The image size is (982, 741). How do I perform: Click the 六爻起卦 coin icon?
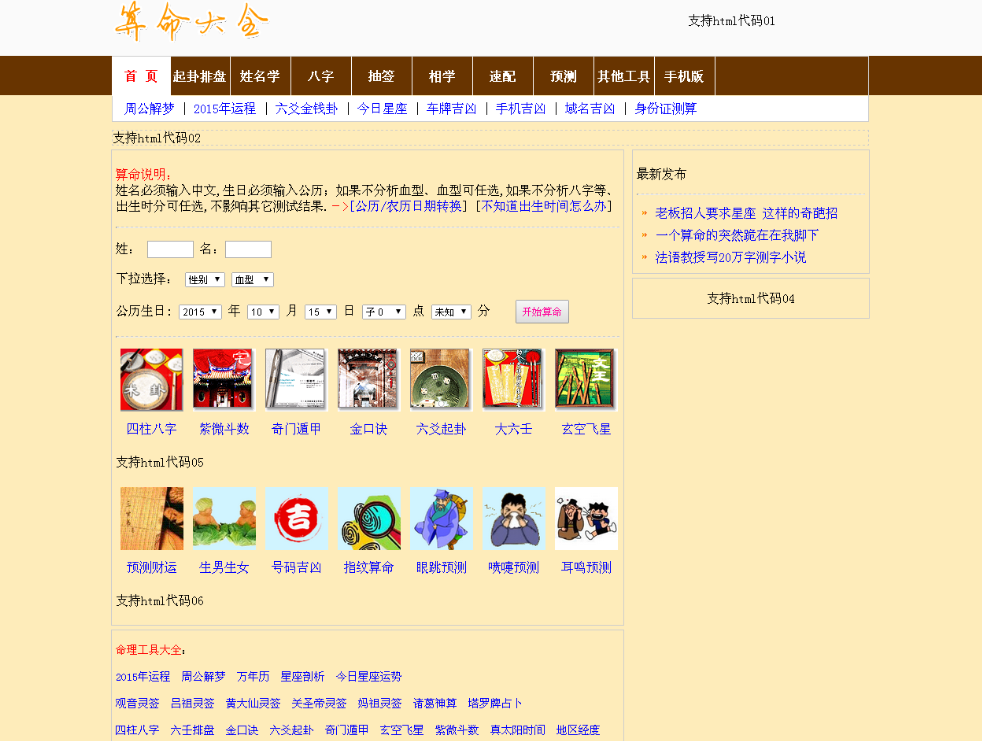(440, 380)
